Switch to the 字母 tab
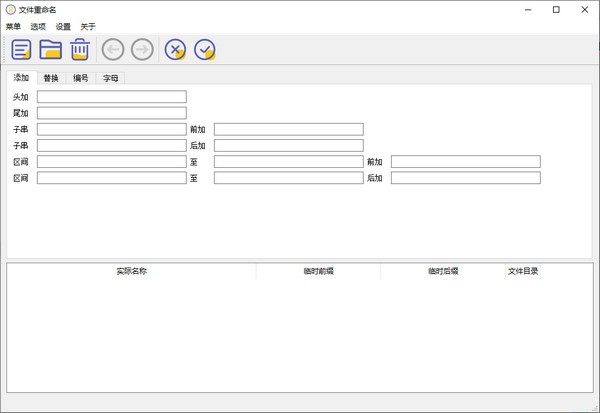Screen dimensions: 600x413 pyautogui.click(x=111, y=78)
